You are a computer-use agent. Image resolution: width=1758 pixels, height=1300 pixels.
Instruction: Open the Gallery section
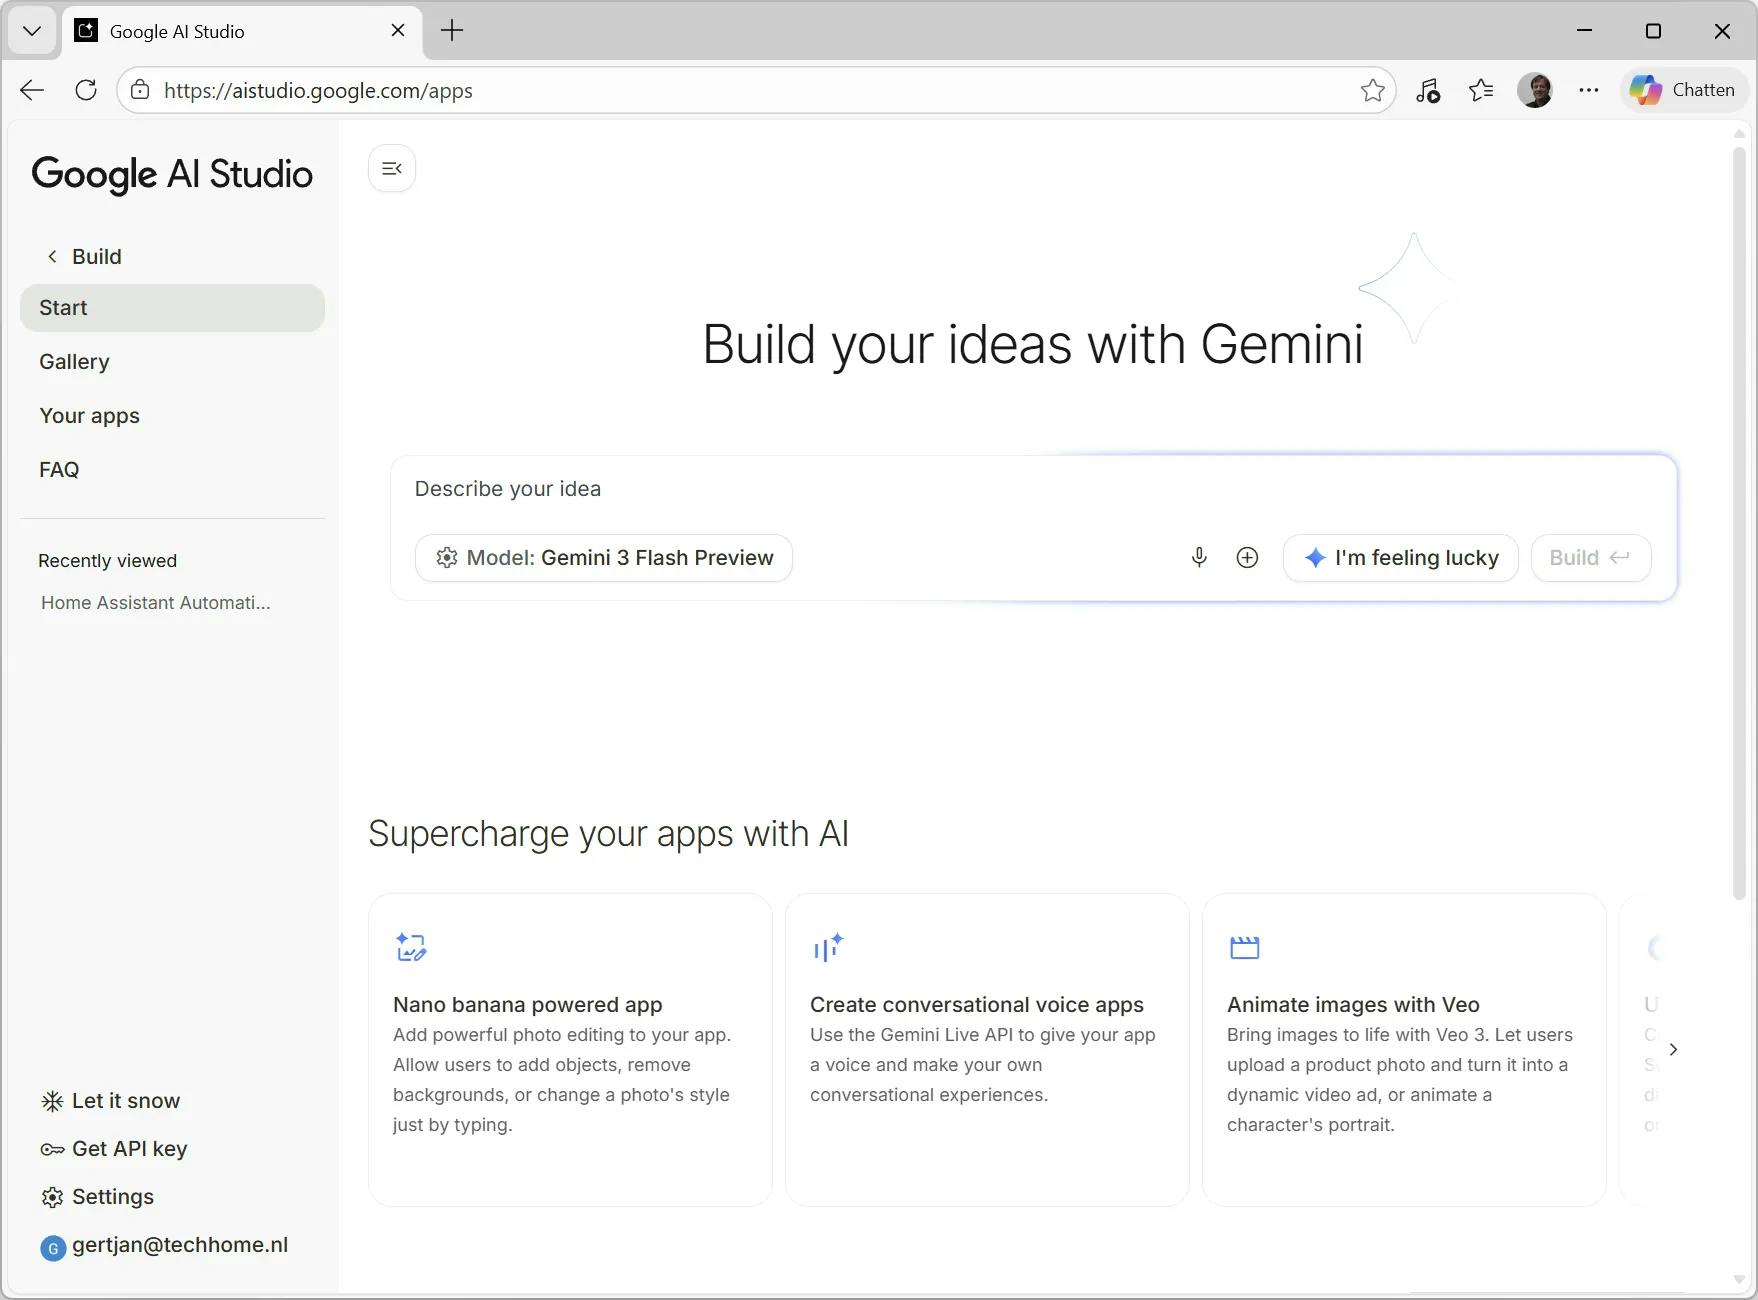(x=74, y=362)
